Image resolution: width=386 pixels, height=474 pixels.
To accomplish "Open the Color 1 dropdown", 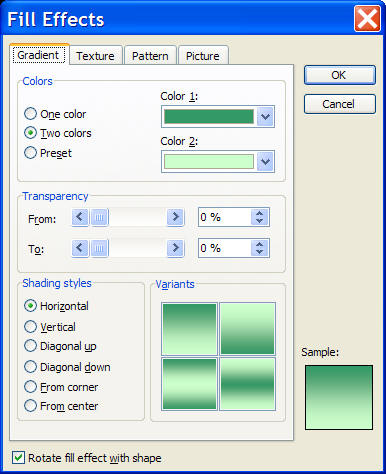I will 265,117.
